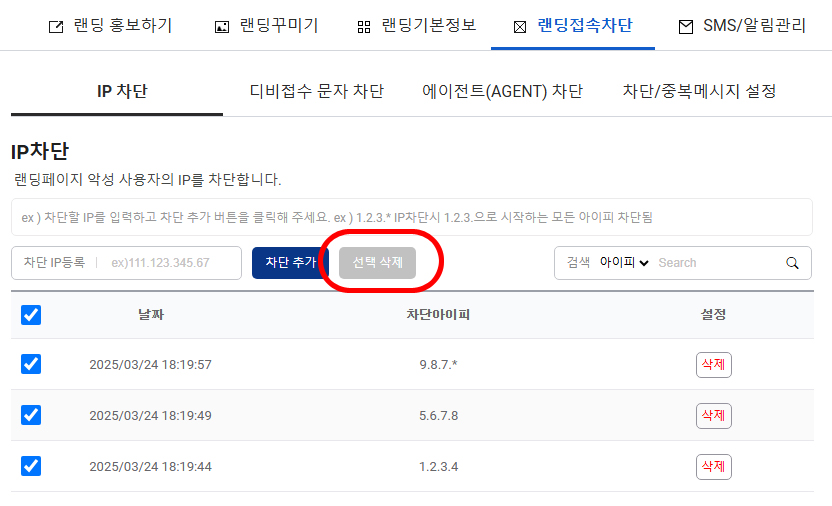The image size is (832, 506).
Task: Delete the 5.6.7.8 blocked IP entry
Action: (x=713, y=416)
